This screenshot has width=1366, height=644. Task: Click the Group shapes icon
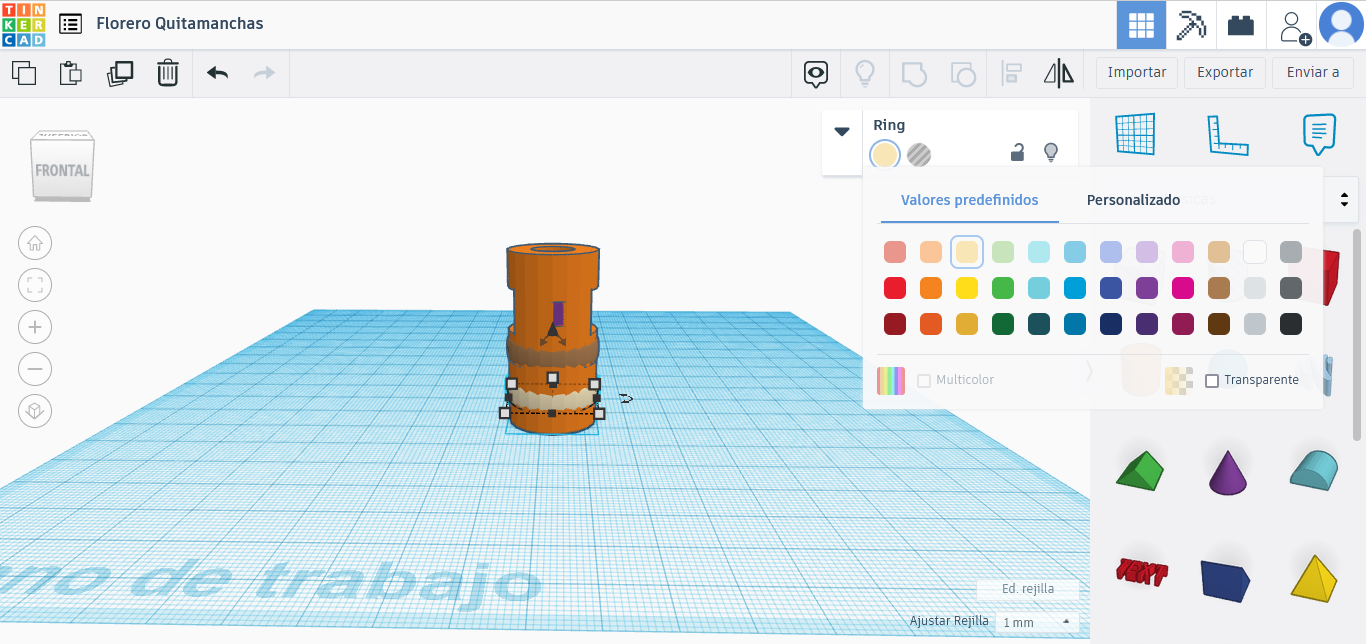pos(914,73)
